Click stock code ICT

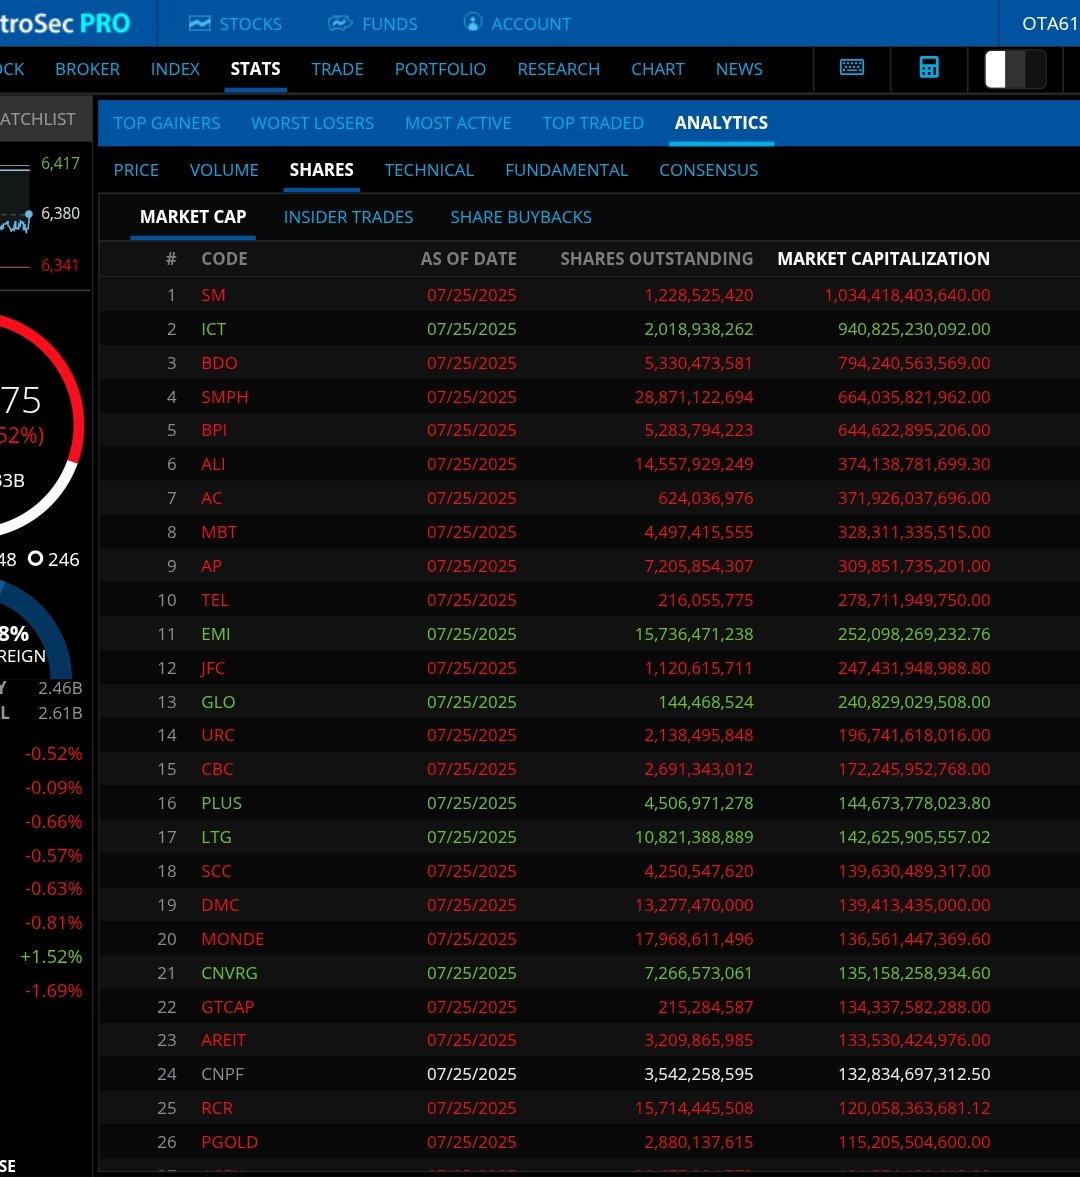(x=213, y=330)
